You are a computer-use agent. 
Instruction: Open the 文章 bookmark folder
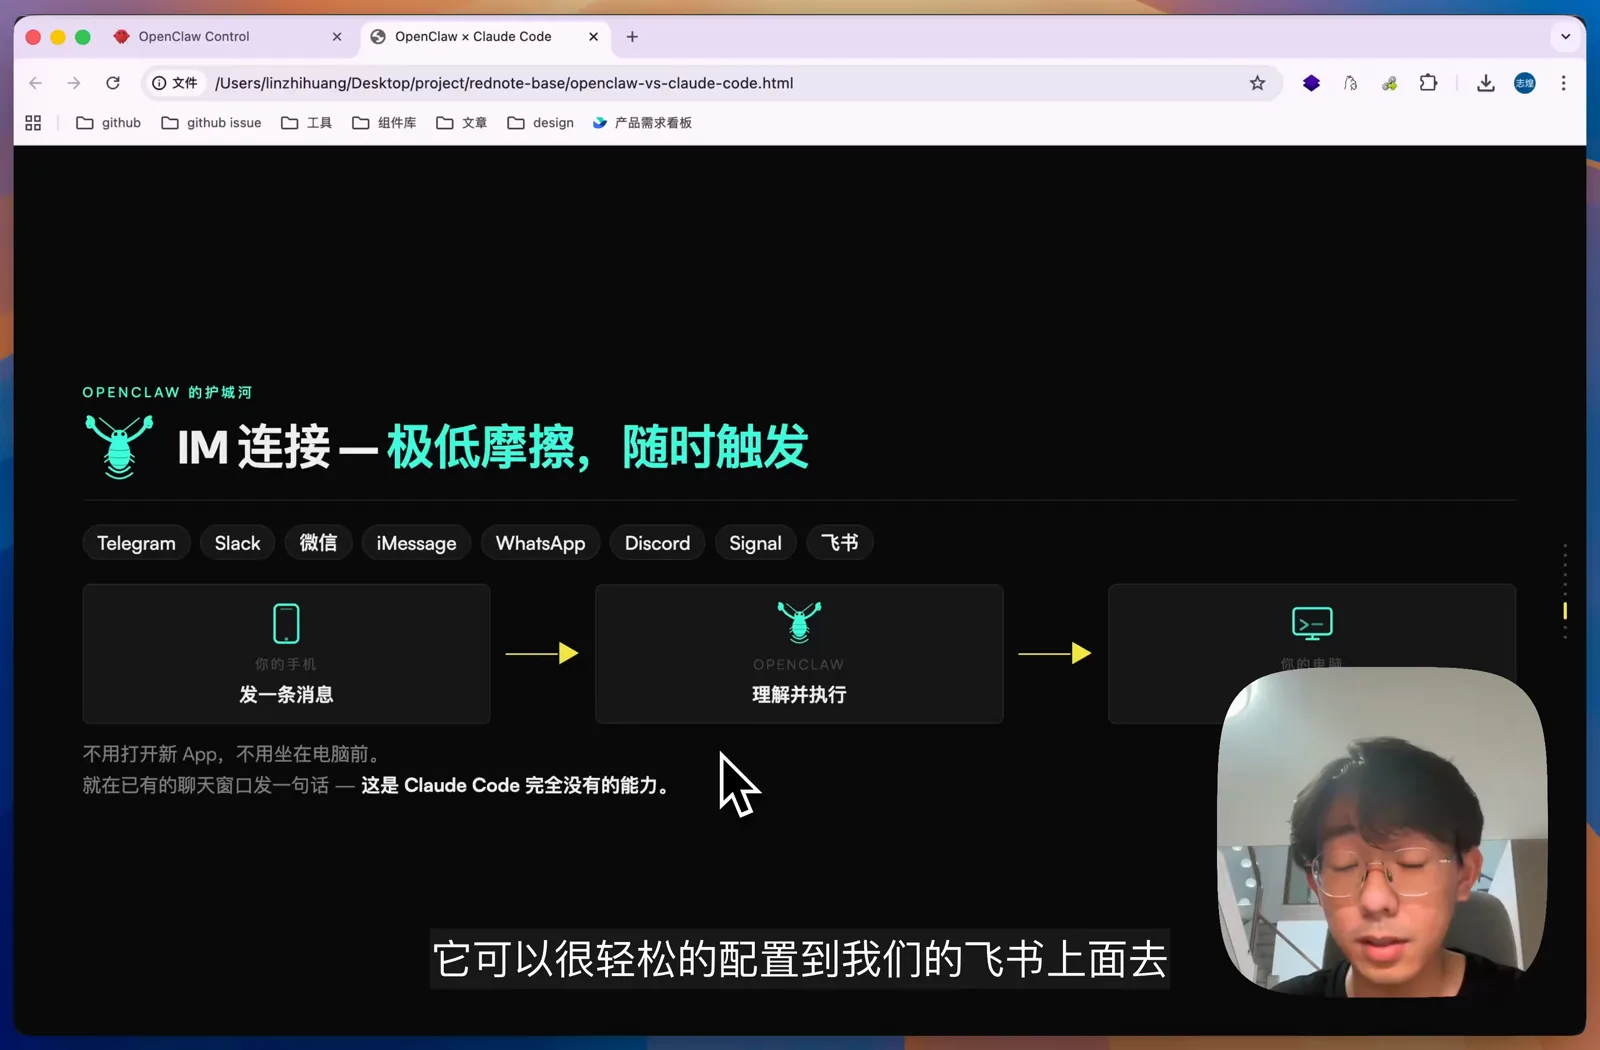coord(462,123)
